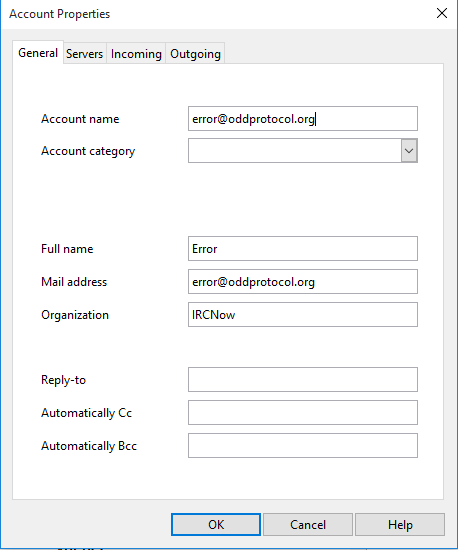Close the Account Properties dialog
458x550 pixels.
(442, 14)
